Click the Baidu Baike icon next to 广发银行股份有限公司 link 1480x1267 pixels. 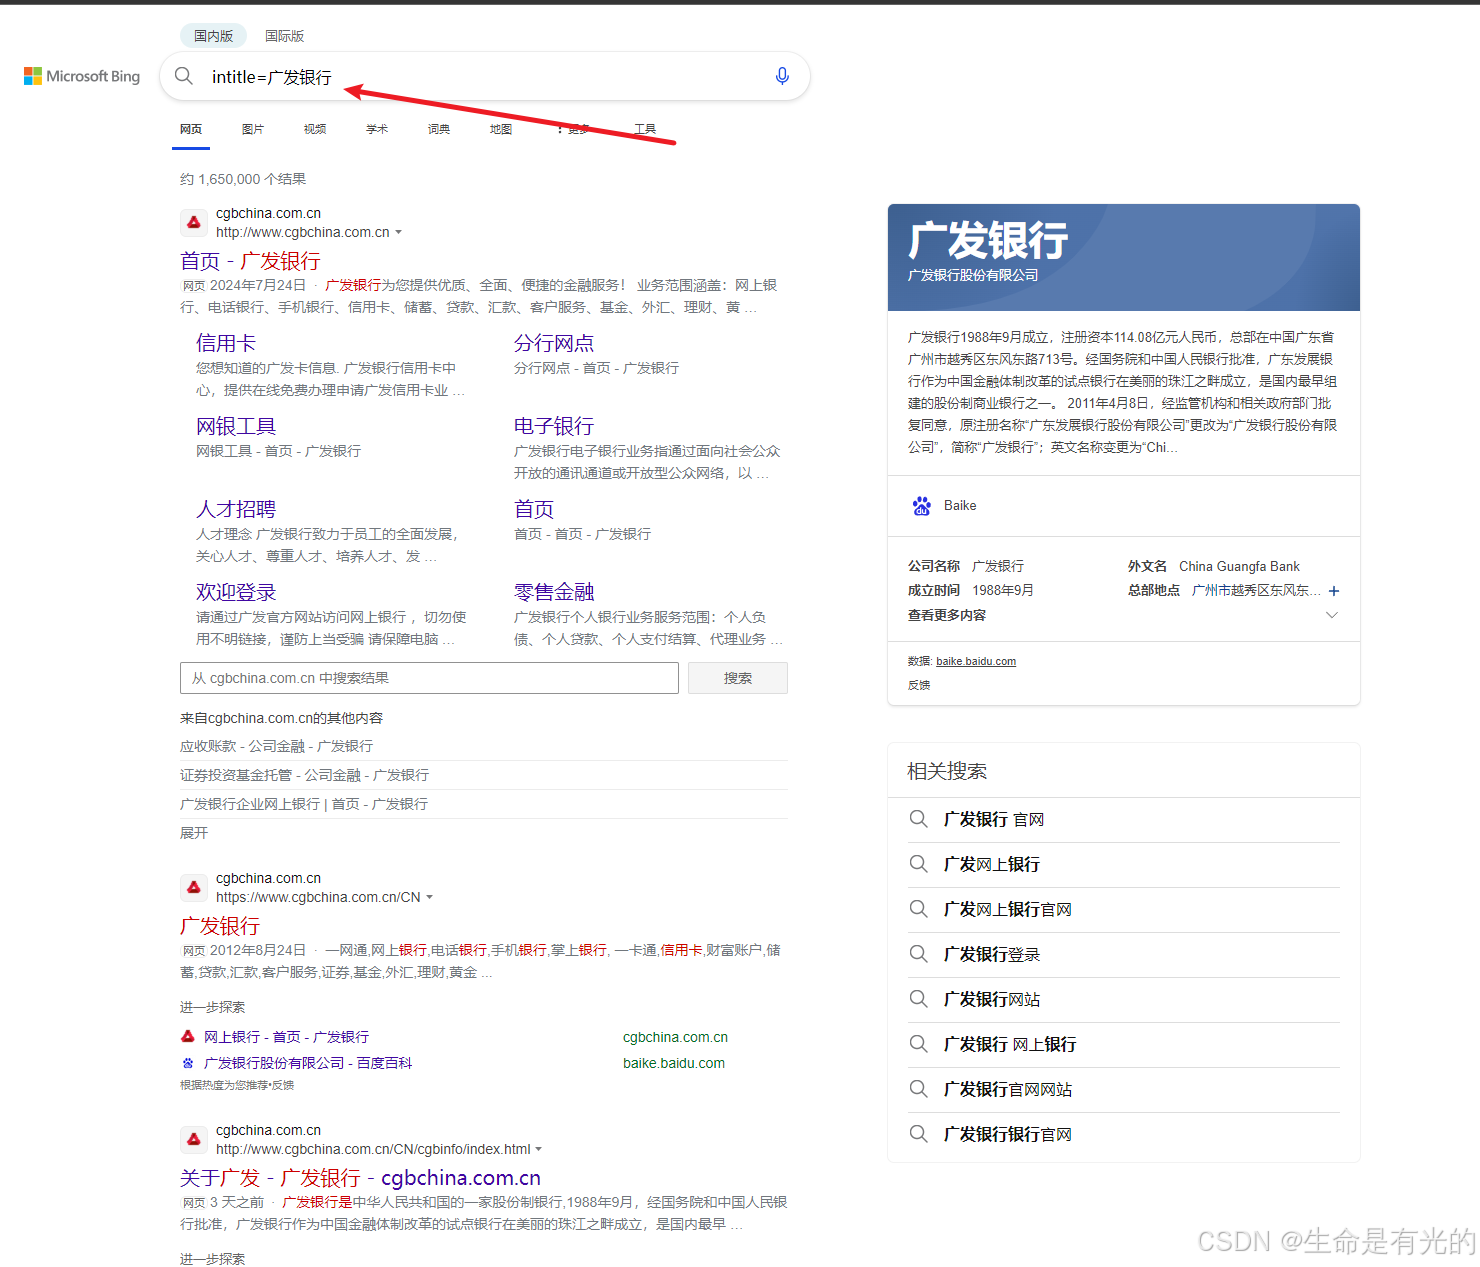[188, 1063]
